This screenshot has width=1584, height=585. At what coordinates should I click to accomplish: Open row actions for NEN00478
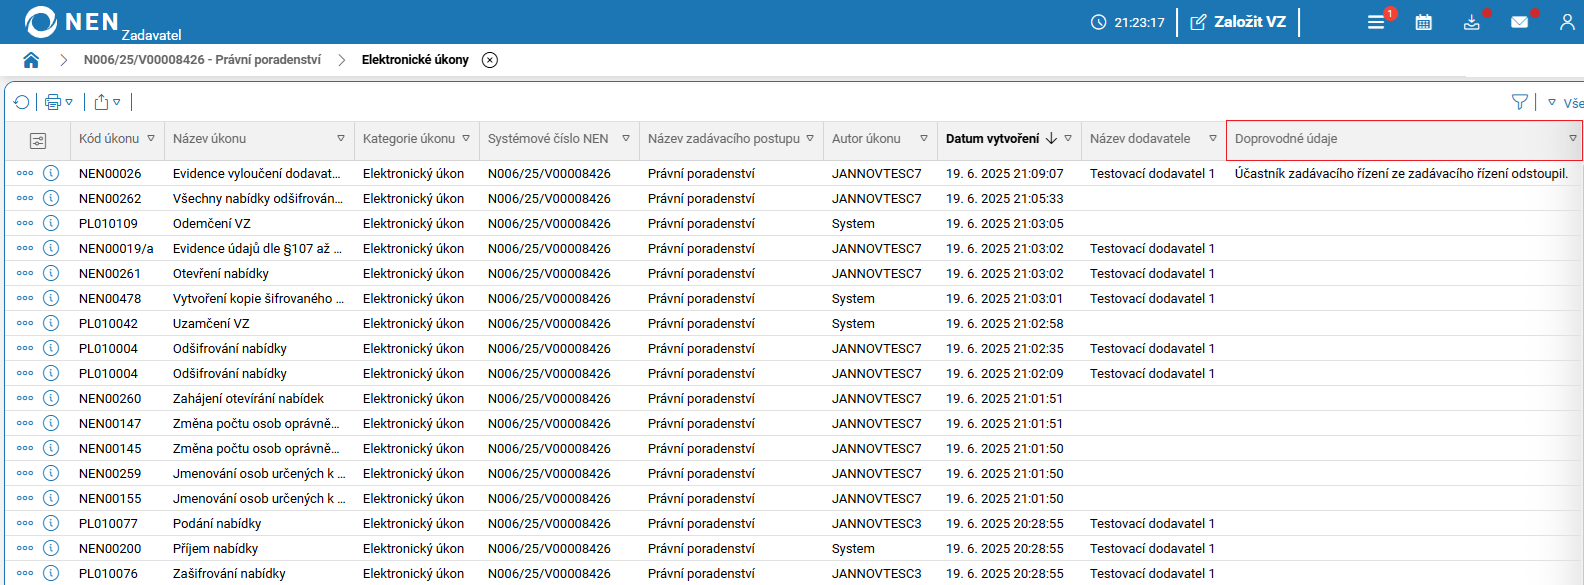[25, 298]
